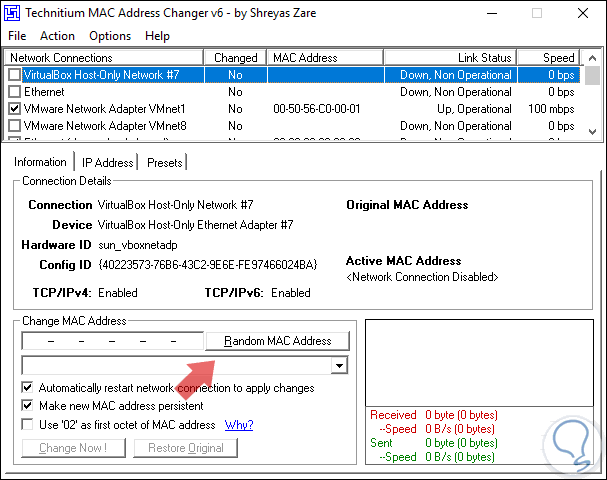The height and width of the screenshot is (480, 607).
Task: Disable automatically restart network connection option
Action: (x=28, y=387)
